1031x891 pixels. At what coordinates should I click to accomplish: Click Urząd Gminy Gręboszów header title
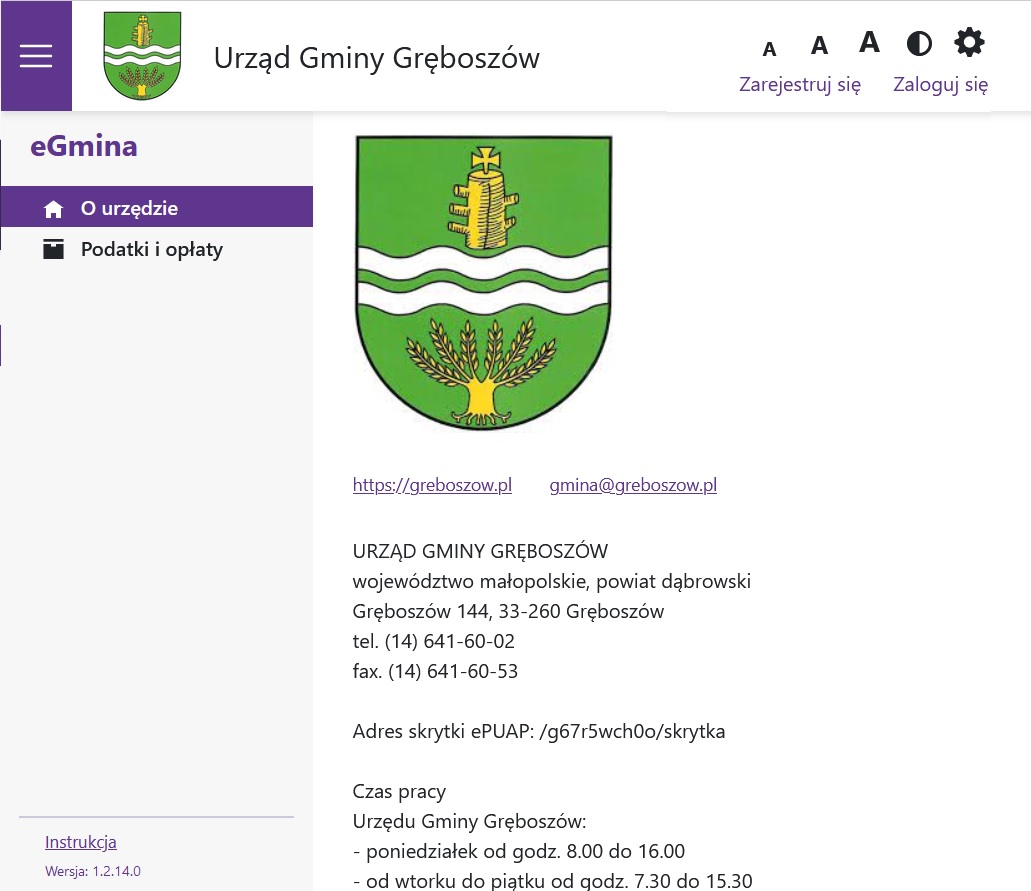377,58
